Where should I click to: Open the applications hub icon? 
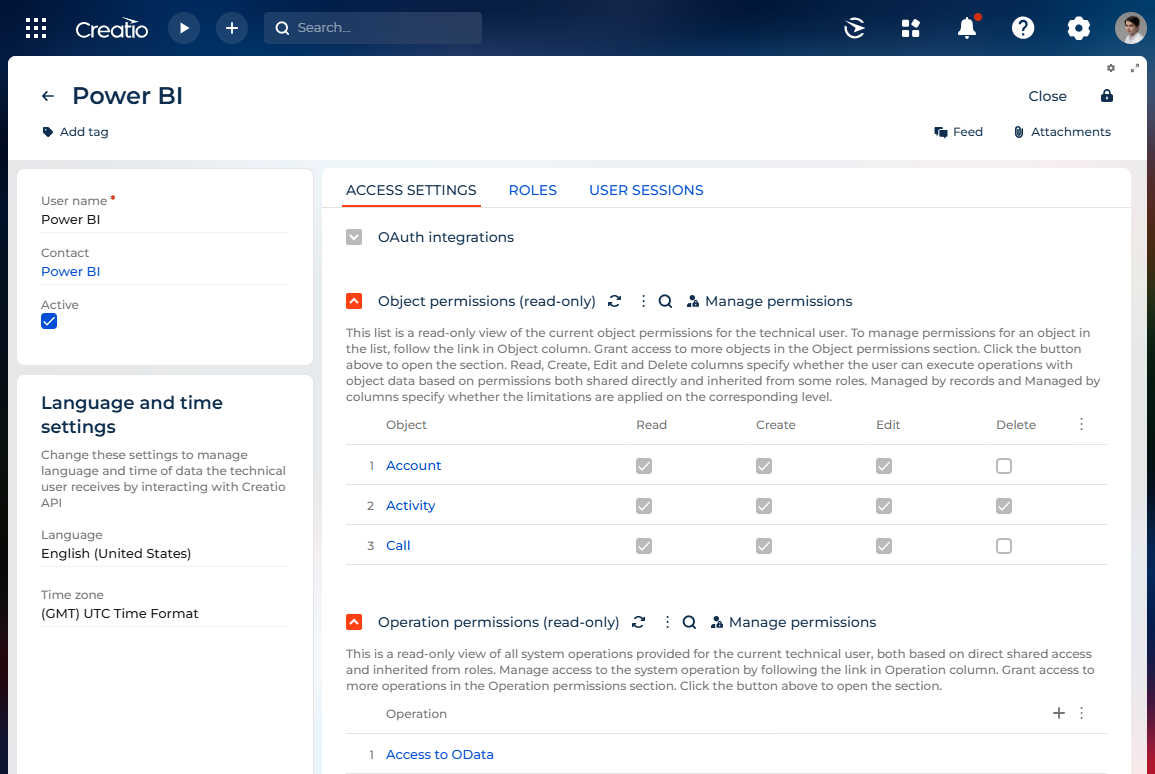[910, 28]
